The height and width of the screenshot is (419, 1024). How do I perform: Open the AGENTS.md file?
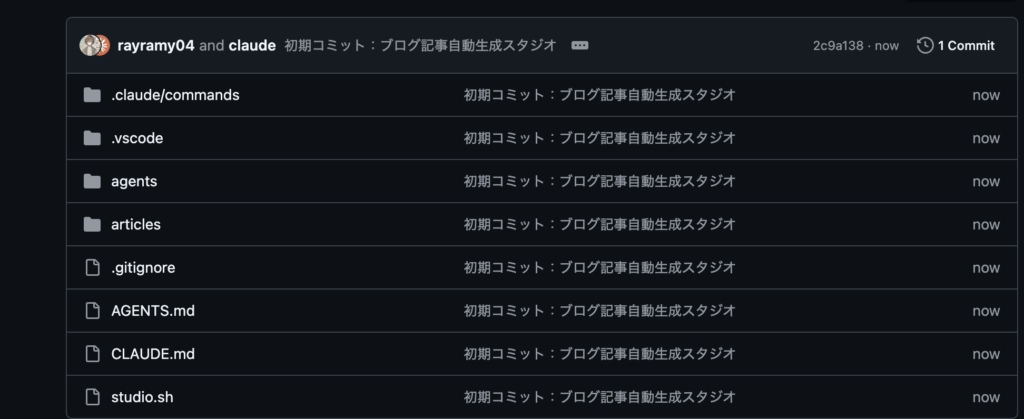(152, 310)
